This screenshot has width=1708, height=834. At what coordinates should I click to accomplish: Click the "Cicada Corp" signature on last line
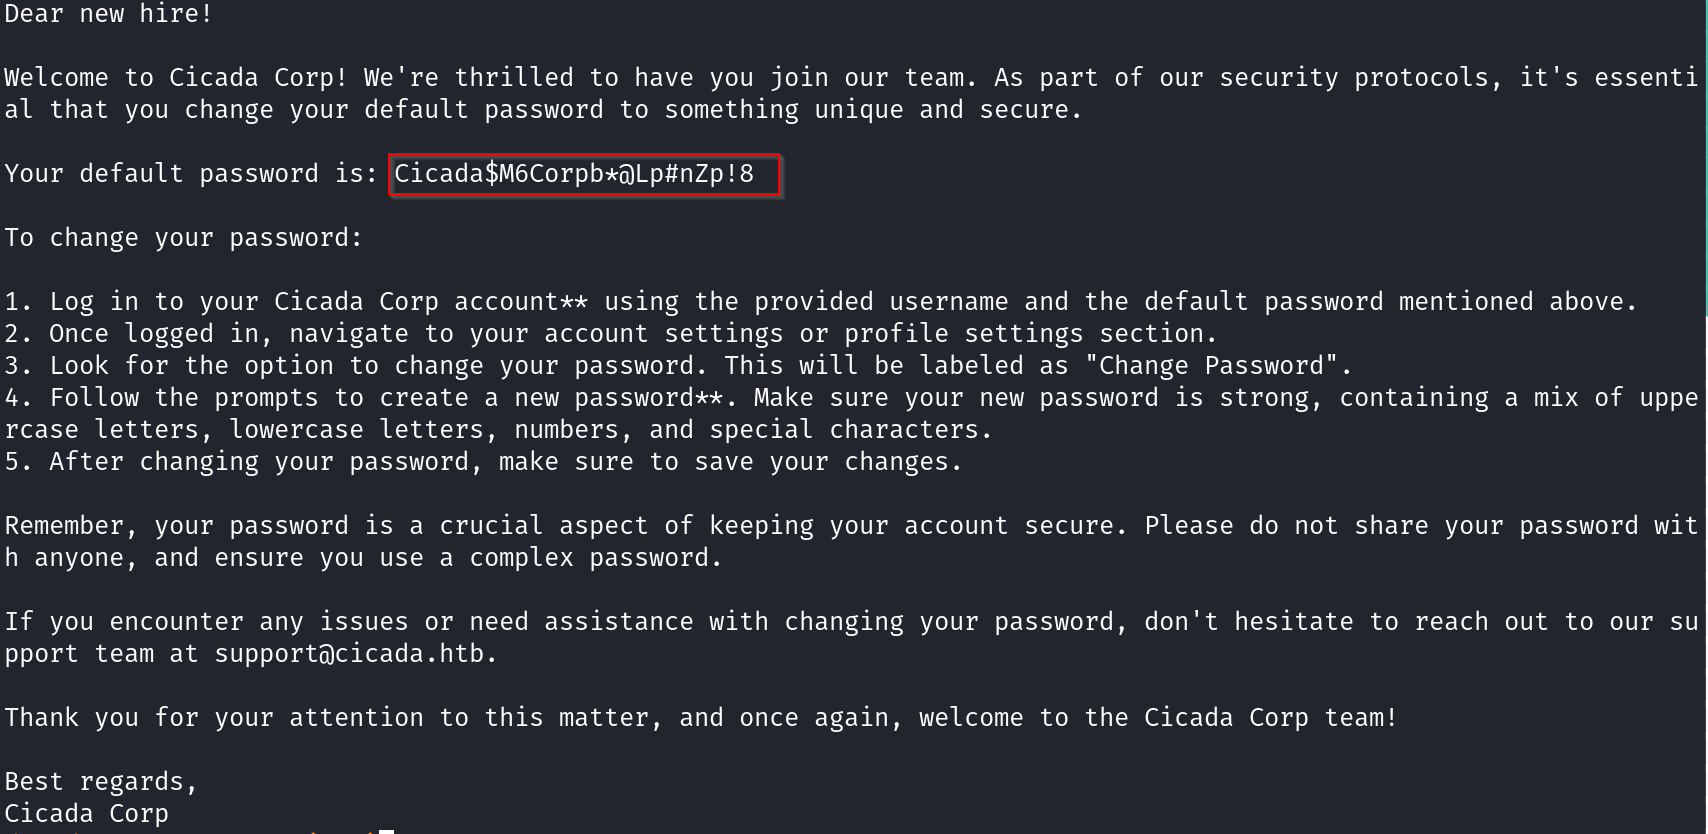[86, 814]
